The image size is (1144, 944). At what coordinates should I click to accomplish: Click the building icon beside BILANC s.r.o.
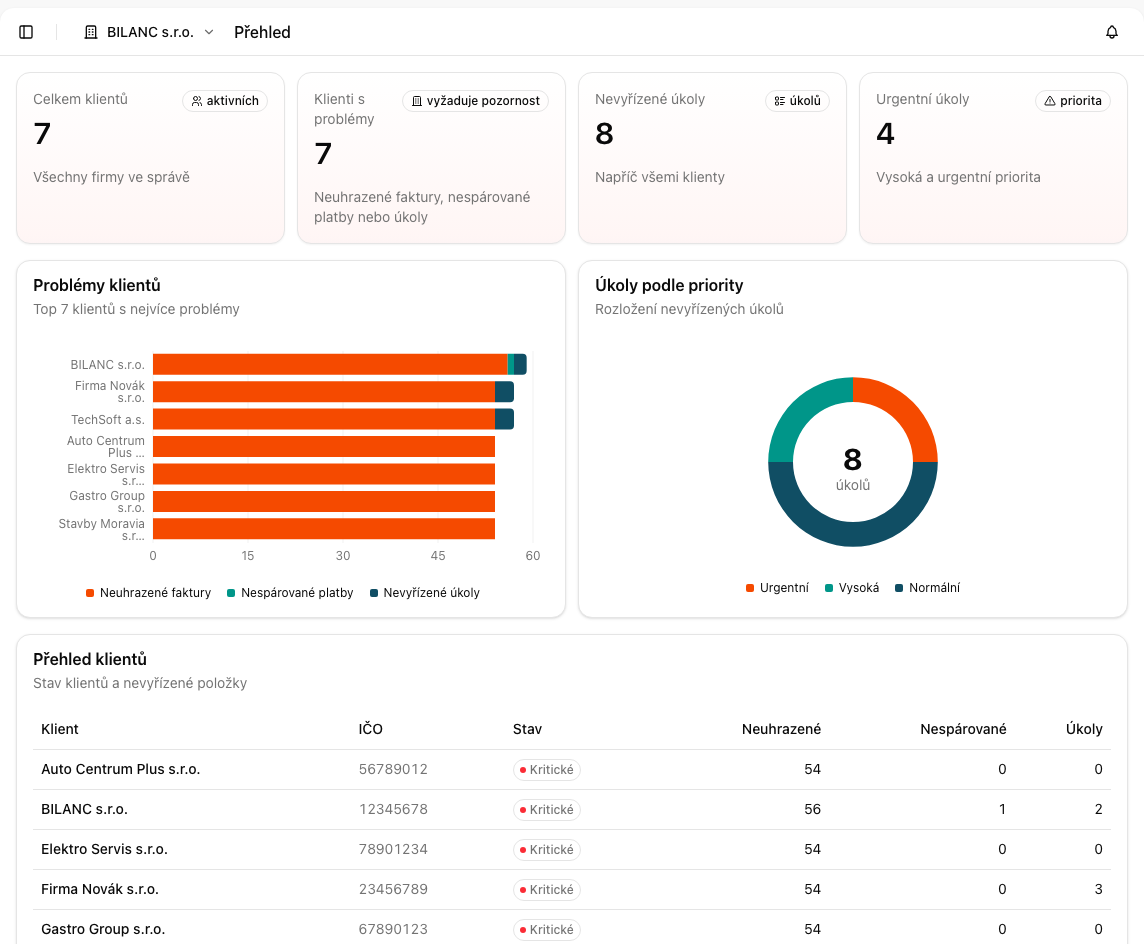pyautogui.click(x=91, y=32)
